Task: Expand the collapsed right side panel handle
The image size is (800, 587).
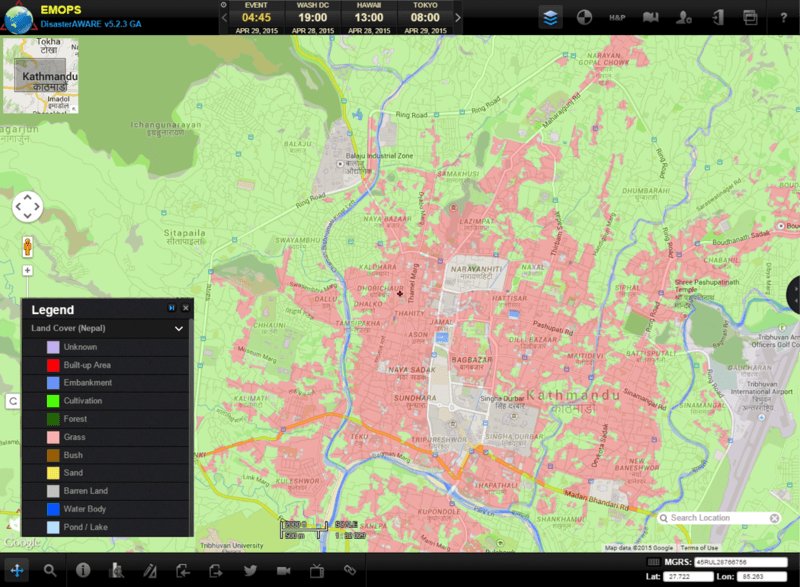Action: [x=795, y=293]
